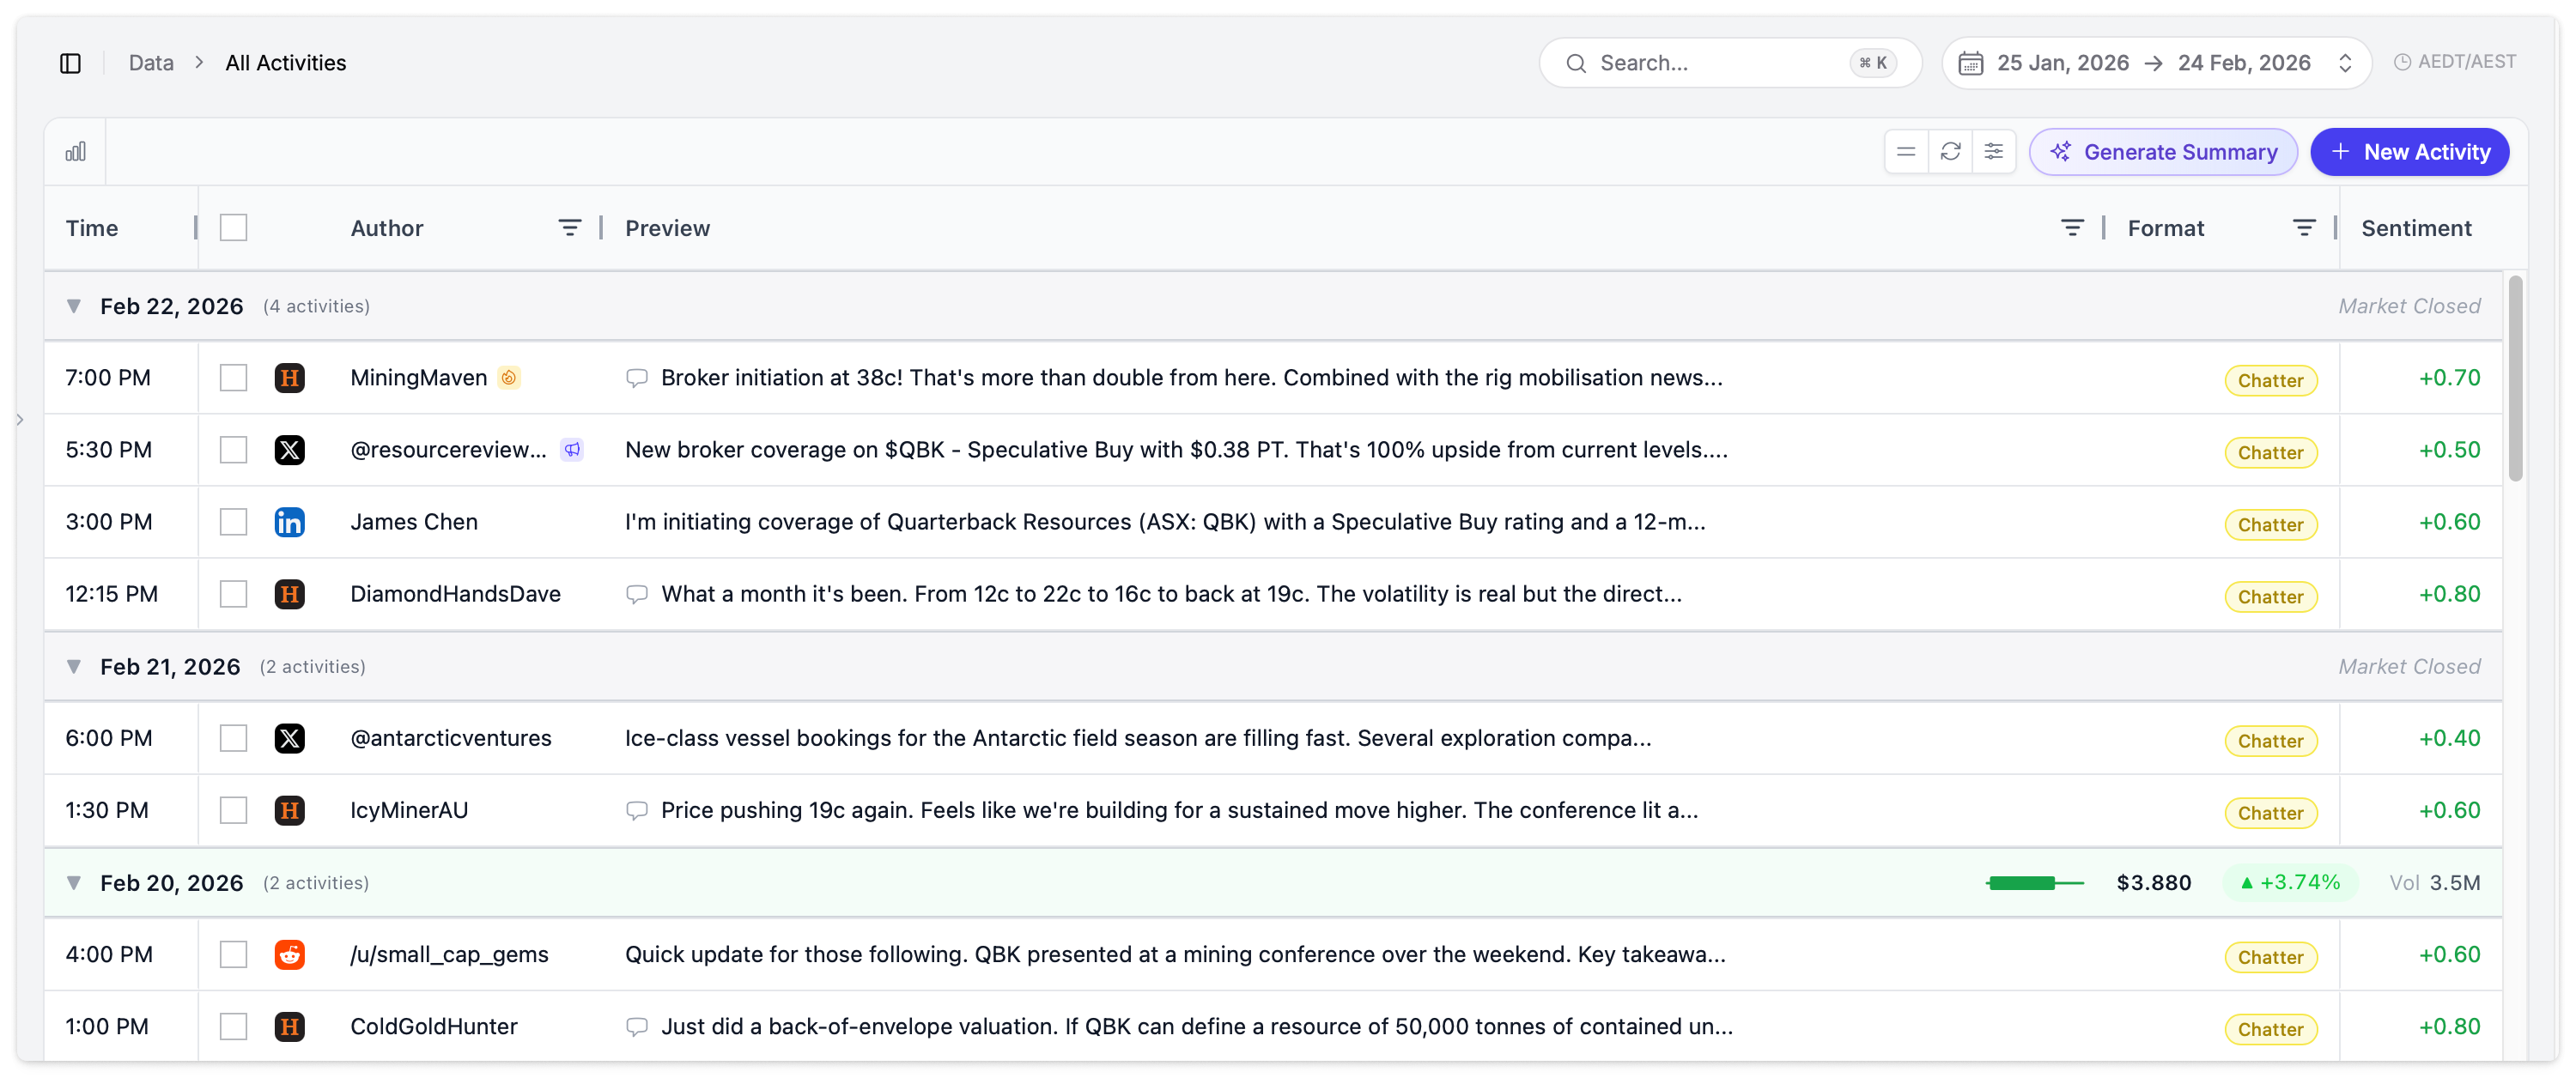Click the X icon on @antarcticventures row
Viewport: 2576px width, 1078px height.
pos(290,738)
